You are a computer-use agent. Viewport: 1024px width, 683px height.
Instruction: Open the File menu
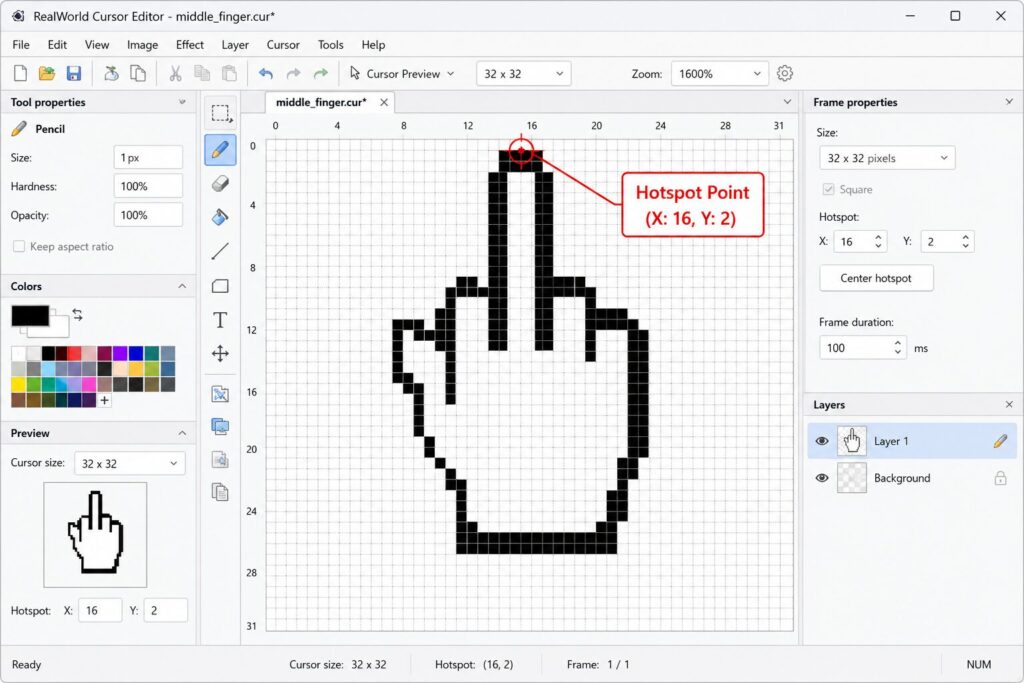pos(21,44)
